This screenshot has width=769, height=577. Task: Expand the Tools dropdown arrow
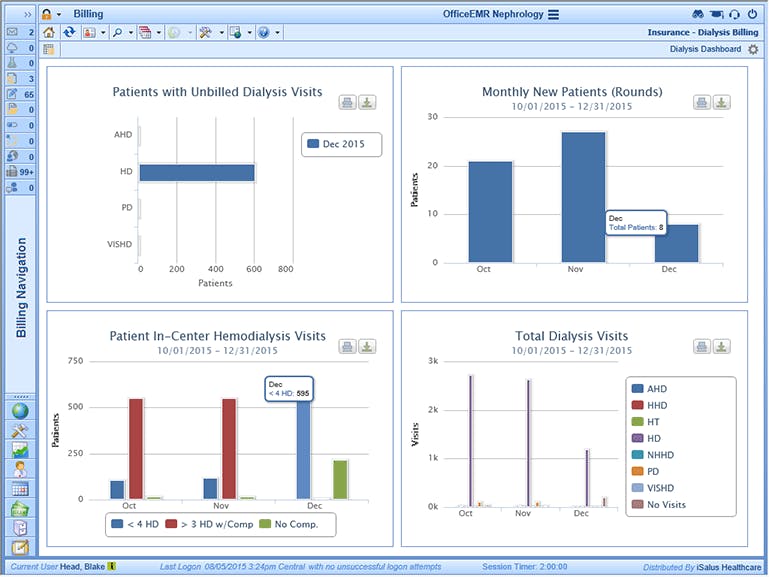221,33
